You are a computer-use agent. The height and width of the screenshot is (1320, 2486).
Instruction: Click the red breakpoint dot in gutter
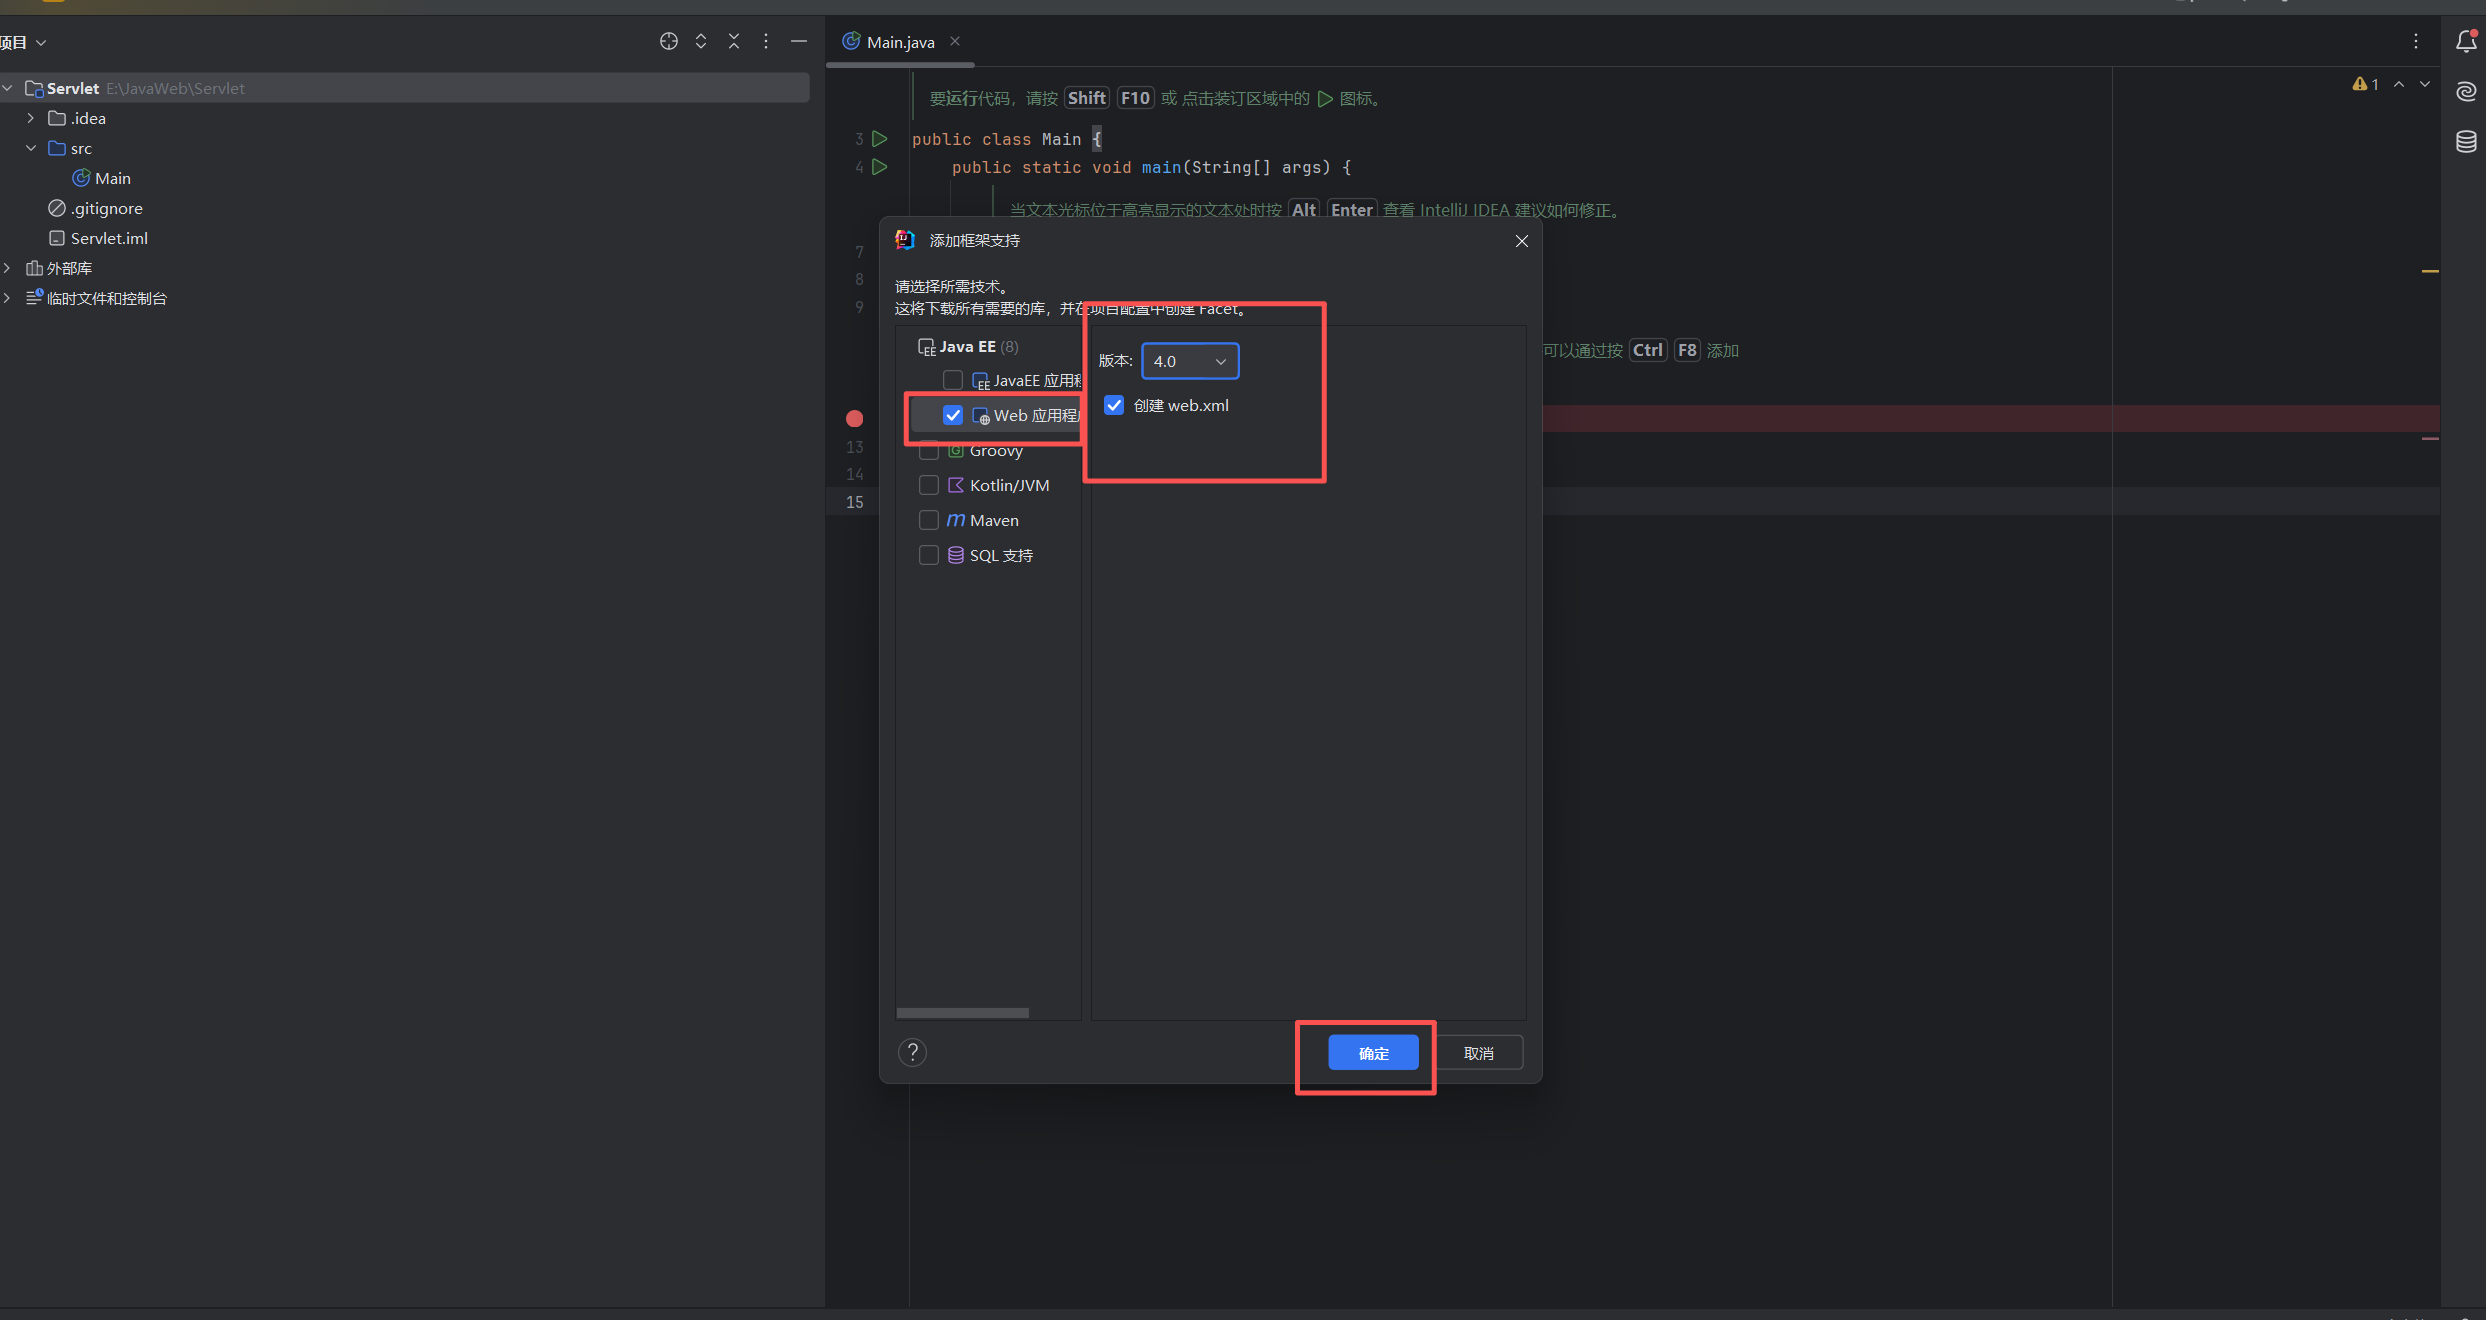click(854, 418)
